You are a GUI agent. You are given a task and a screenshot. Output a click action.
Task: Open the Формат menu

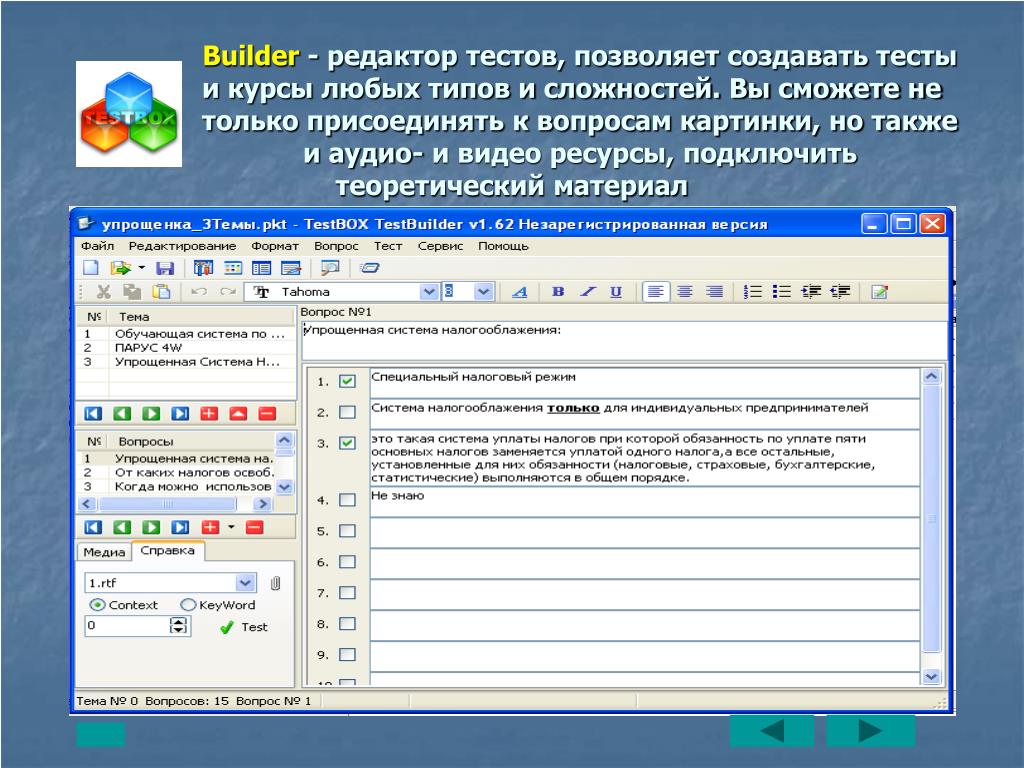click(x=275, y=246)
